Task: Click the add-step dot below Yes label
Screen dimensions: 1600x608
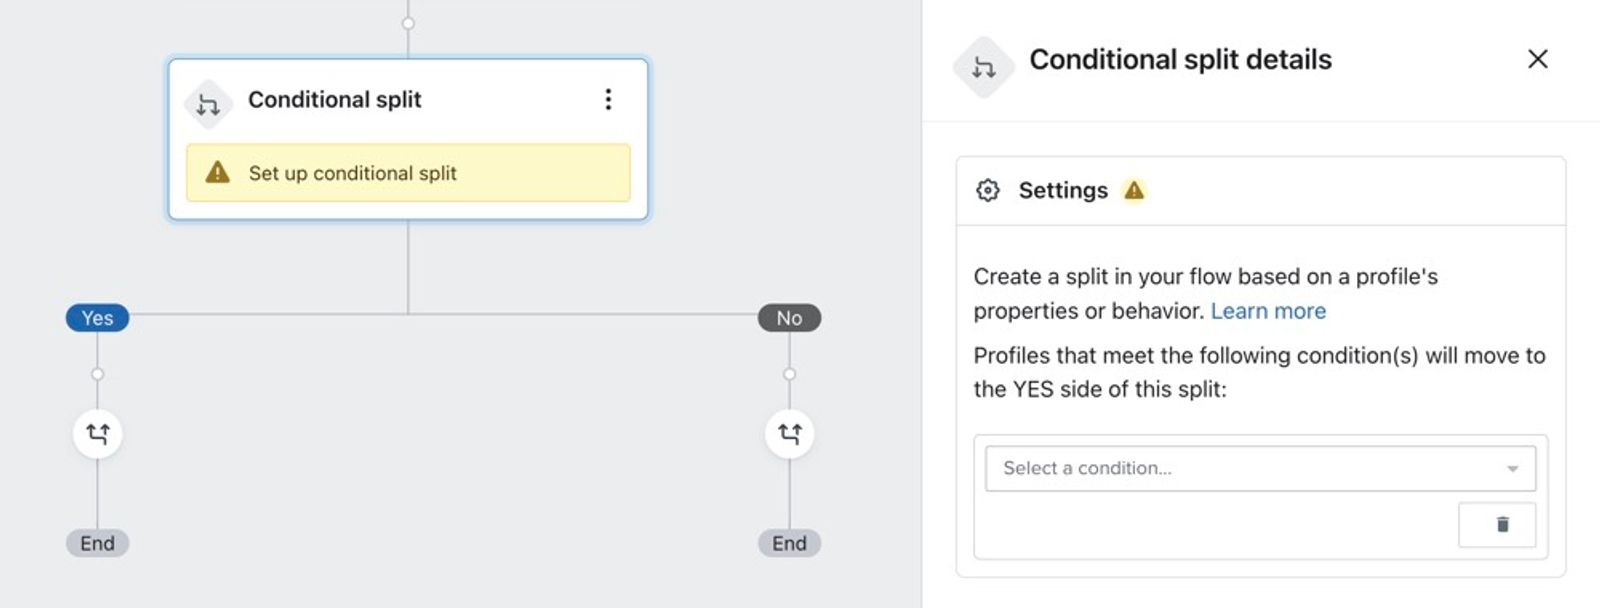Action: click(98, 374)
